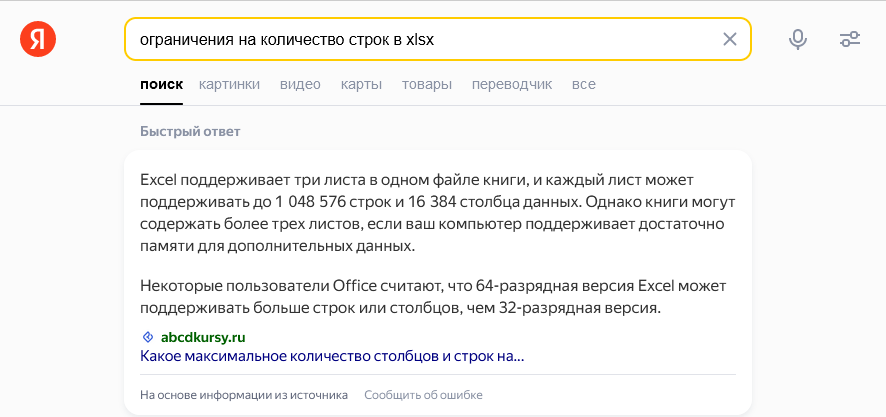Open the видео tab

300,84
